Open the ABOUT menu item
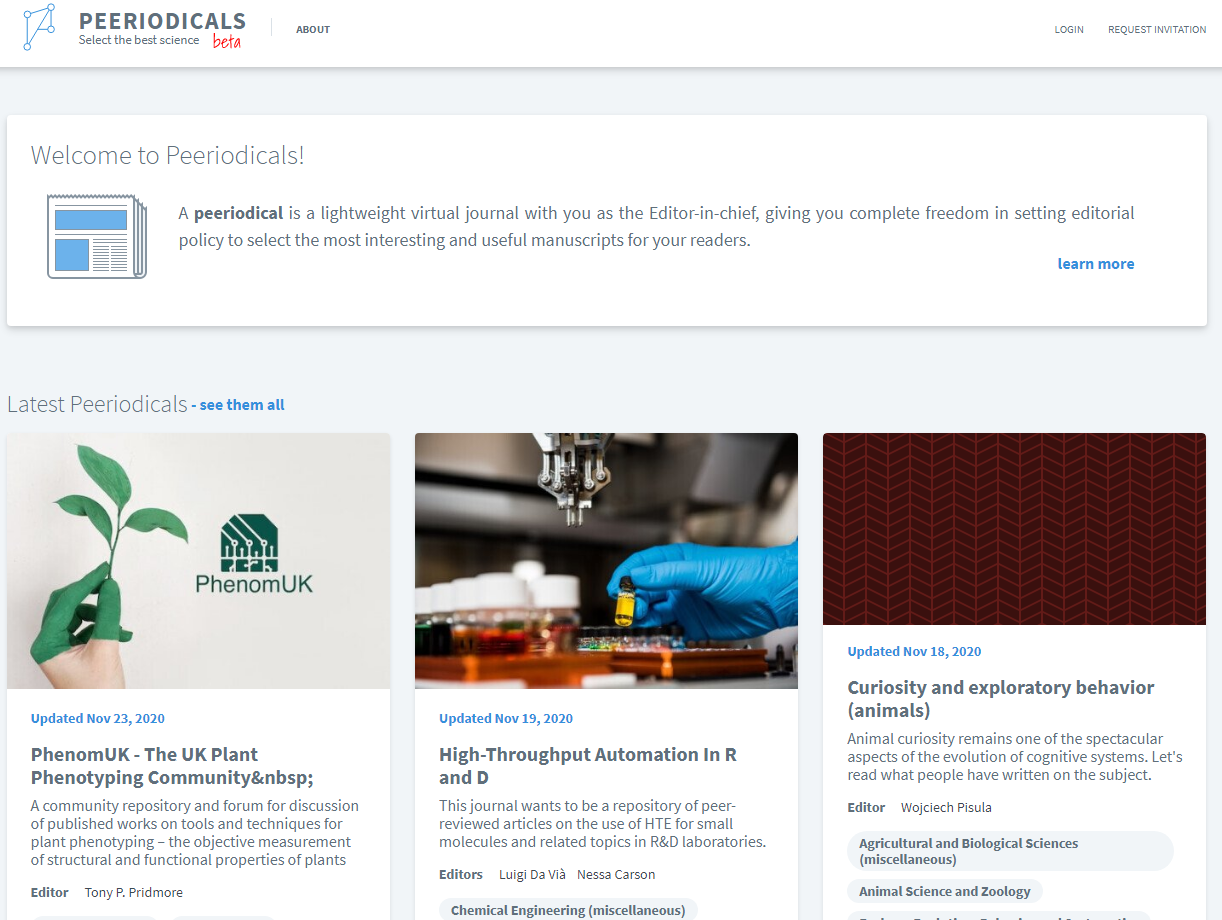 313,30
